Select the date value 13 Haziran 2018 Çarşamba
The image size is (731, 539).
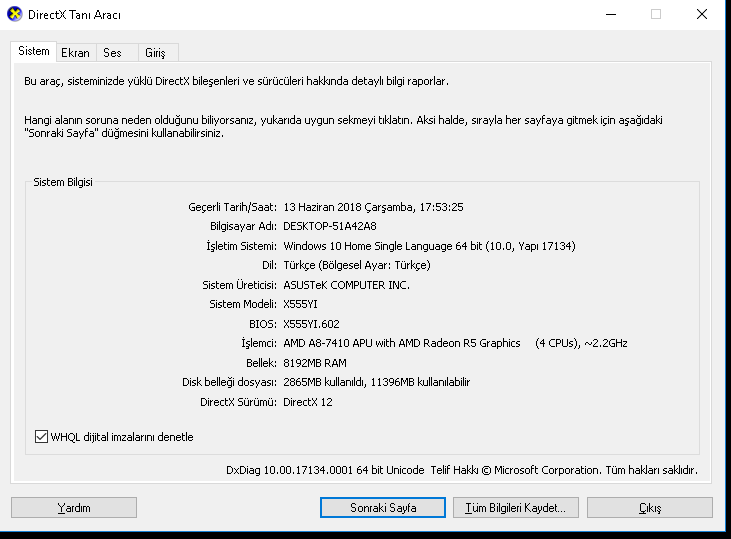click(x=349, y=207)
